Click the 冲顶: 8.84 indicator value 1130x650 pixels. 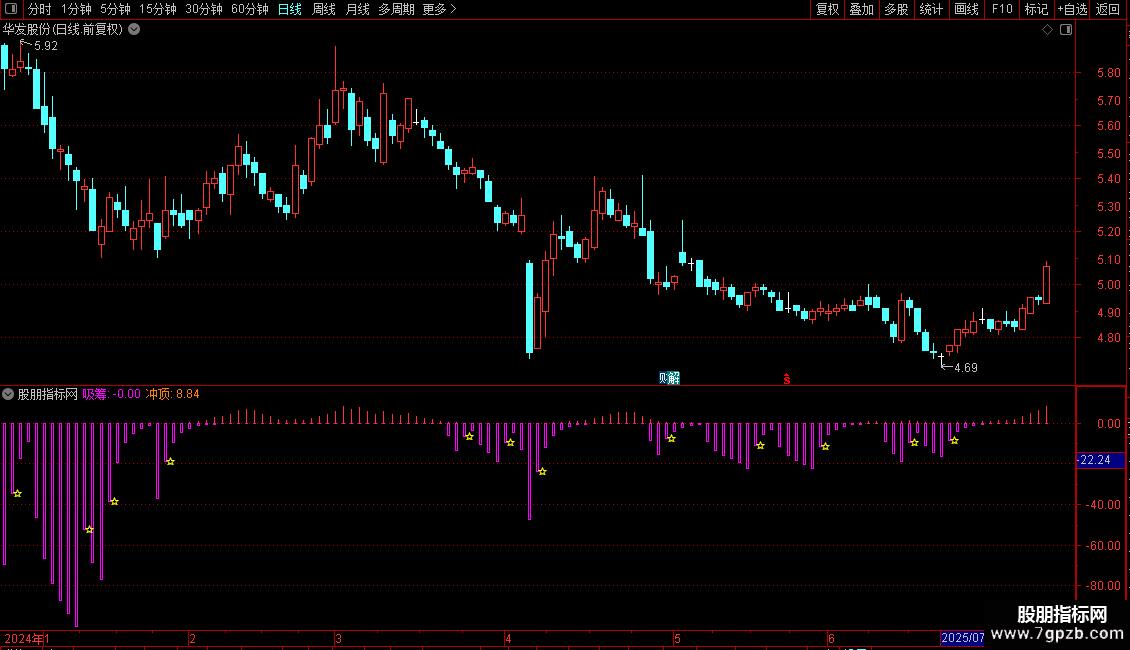(173, 394)
